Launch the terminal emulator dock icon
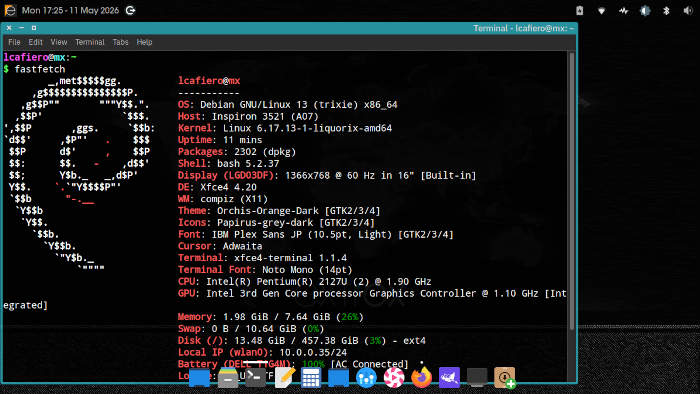700x394 pixels. pos(255,378)
